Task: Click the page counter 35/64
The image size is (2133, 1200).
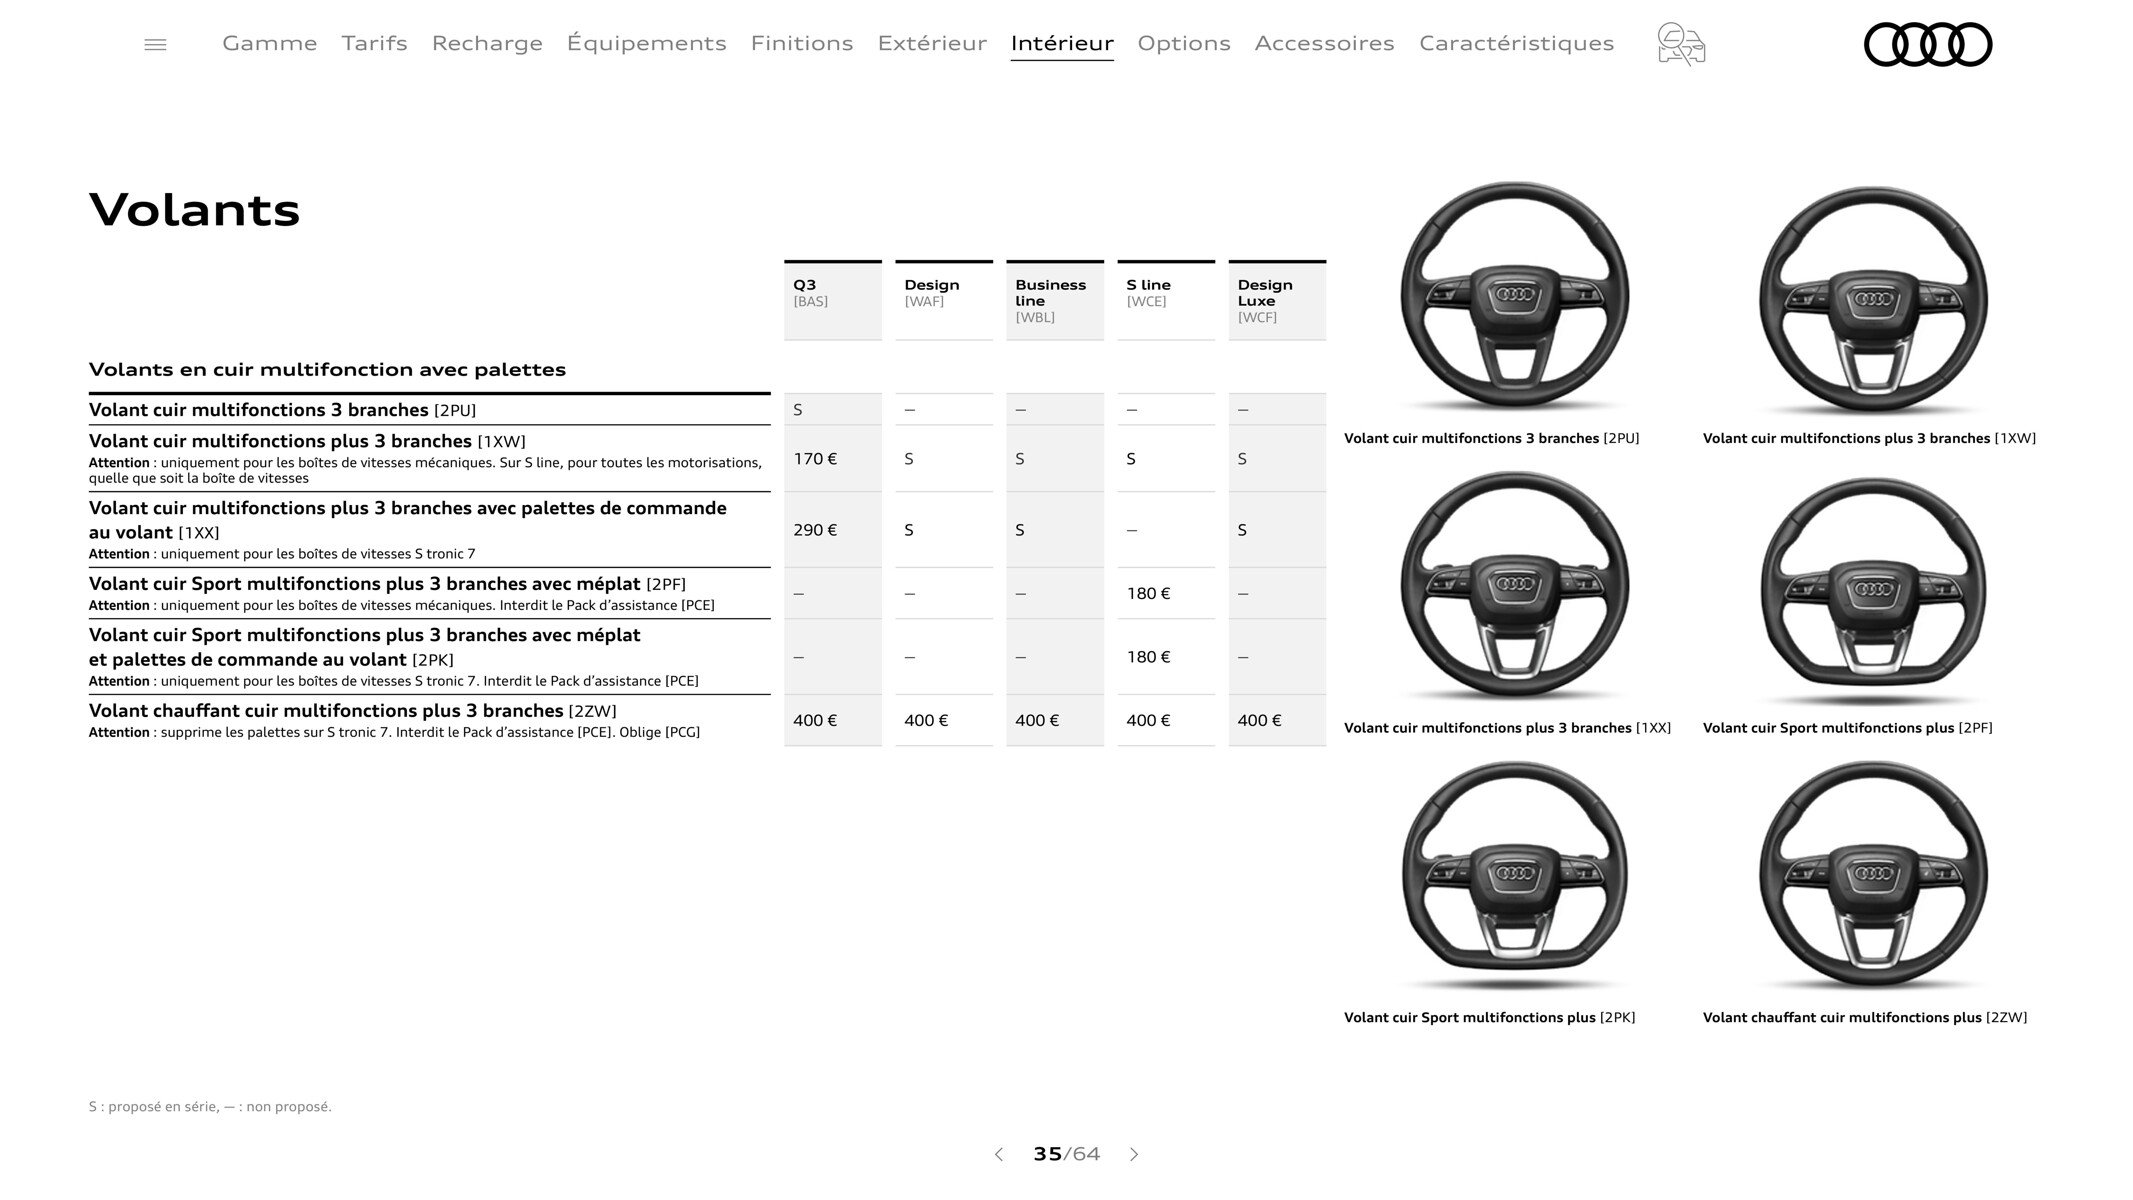Action: (1066, 1154)
